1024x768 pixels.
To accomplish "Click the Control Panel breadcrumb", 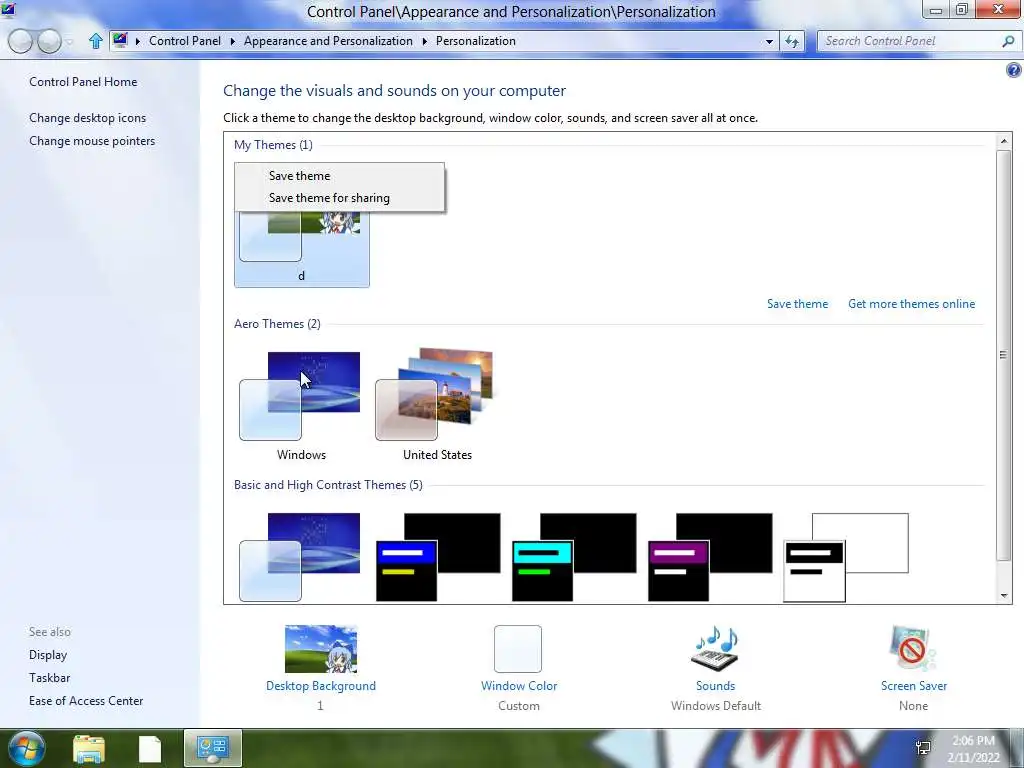I will [x=185, y=41].
